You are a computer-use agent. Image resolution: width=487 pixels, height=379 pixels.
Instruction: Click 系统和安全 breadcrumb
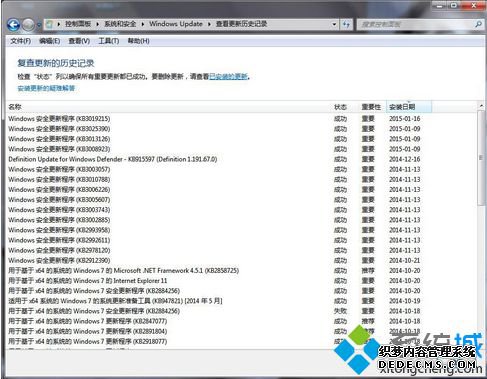coord(120,24)
